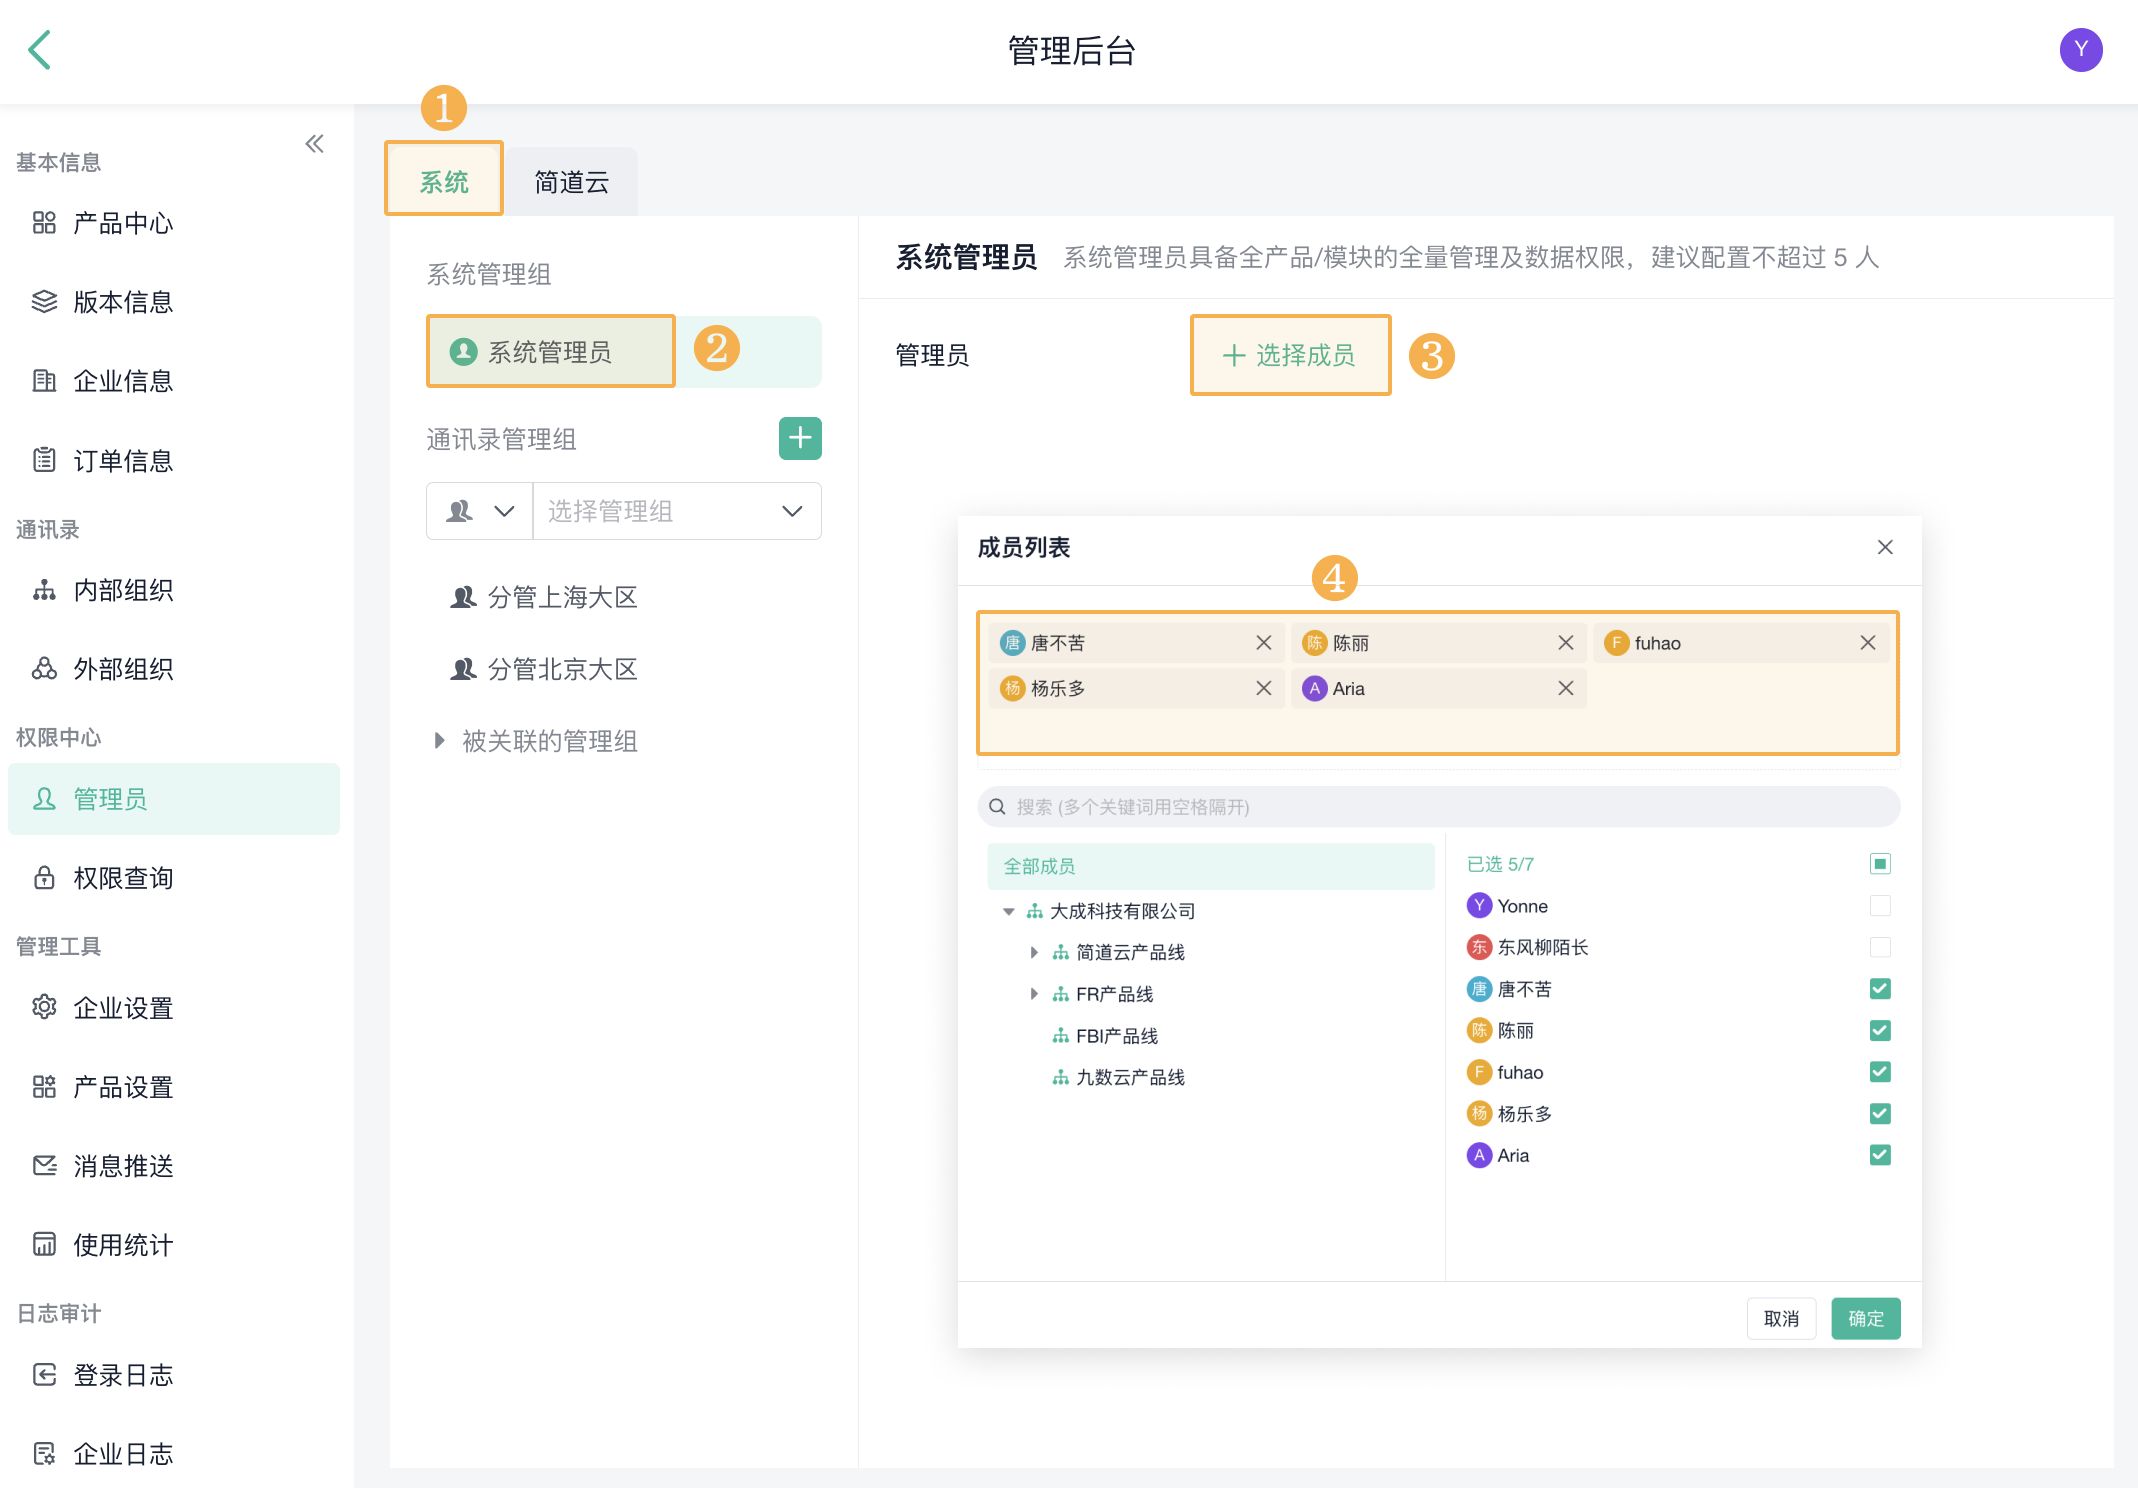The height and width of the screenshot is (1488, 2138).
Task: Open 企业设置 in the sidebar
Action: [x=123, y=1008]
